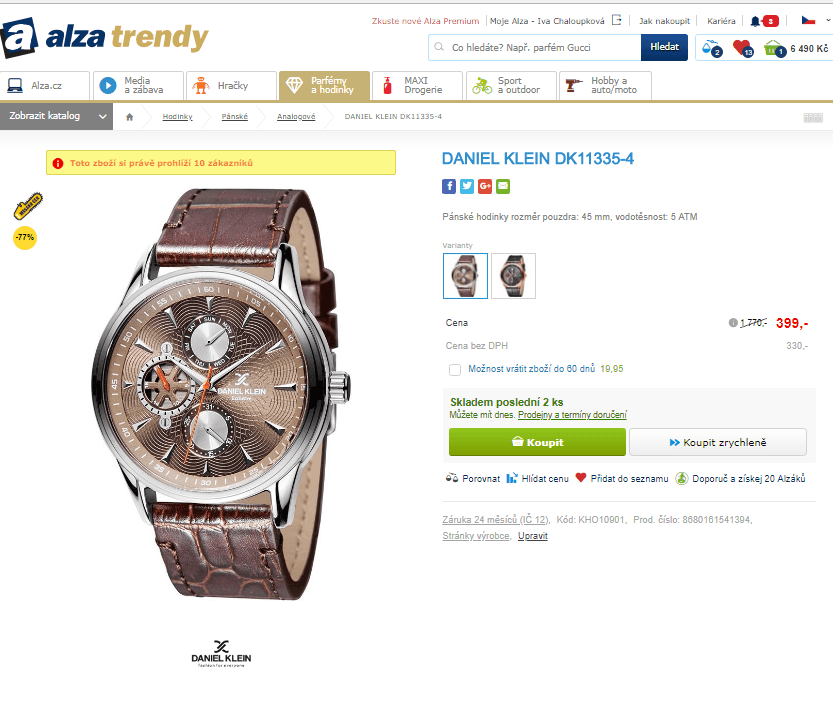
Task: Click the Koupit zrychleně button
Action: 718,442
